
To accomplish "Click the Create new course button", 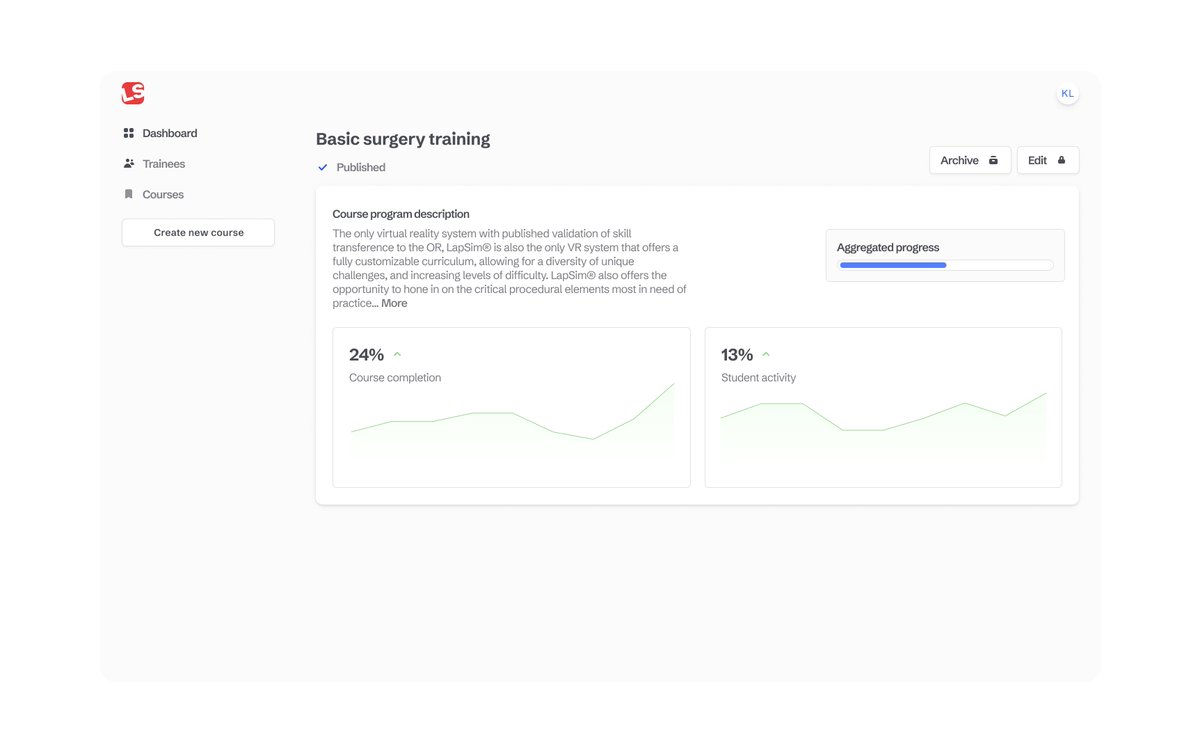I will (198, 233).
